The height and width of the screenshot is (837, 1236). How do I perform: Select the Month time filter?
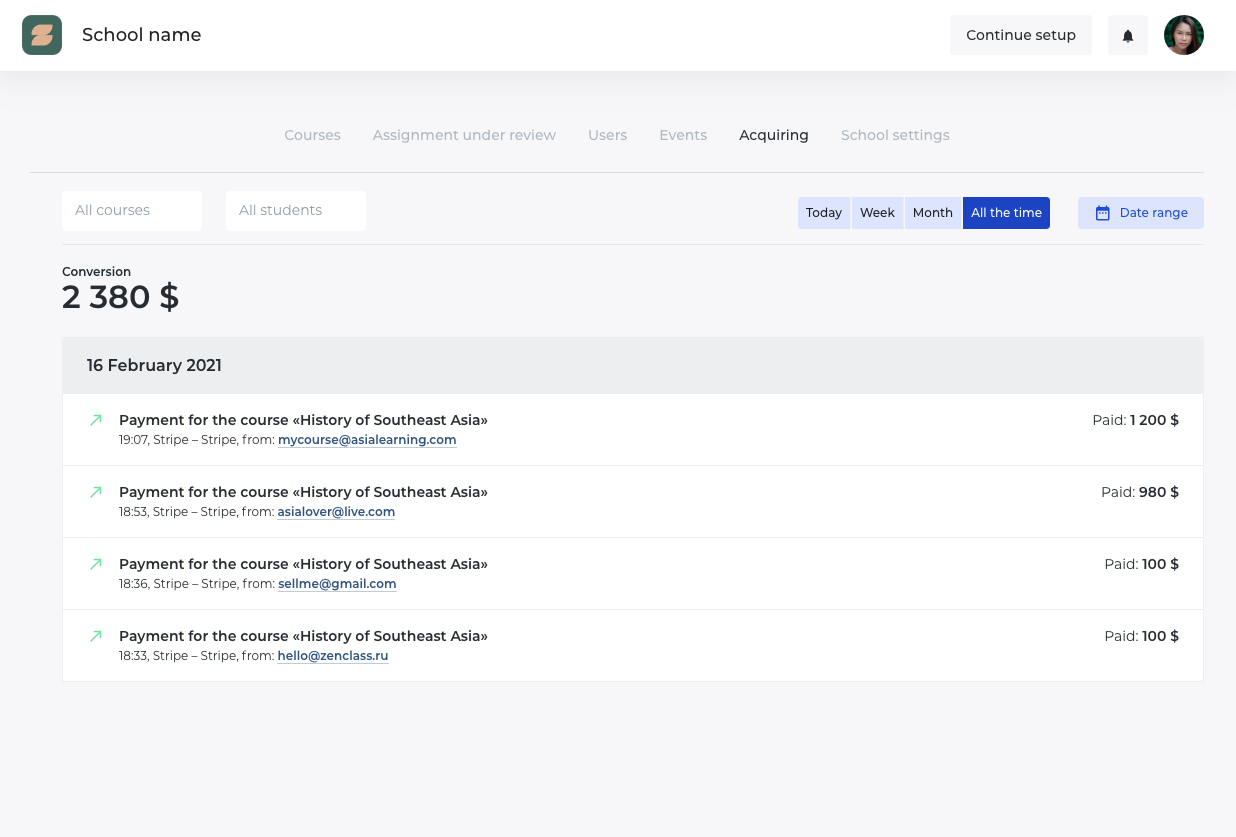[932, 213]
